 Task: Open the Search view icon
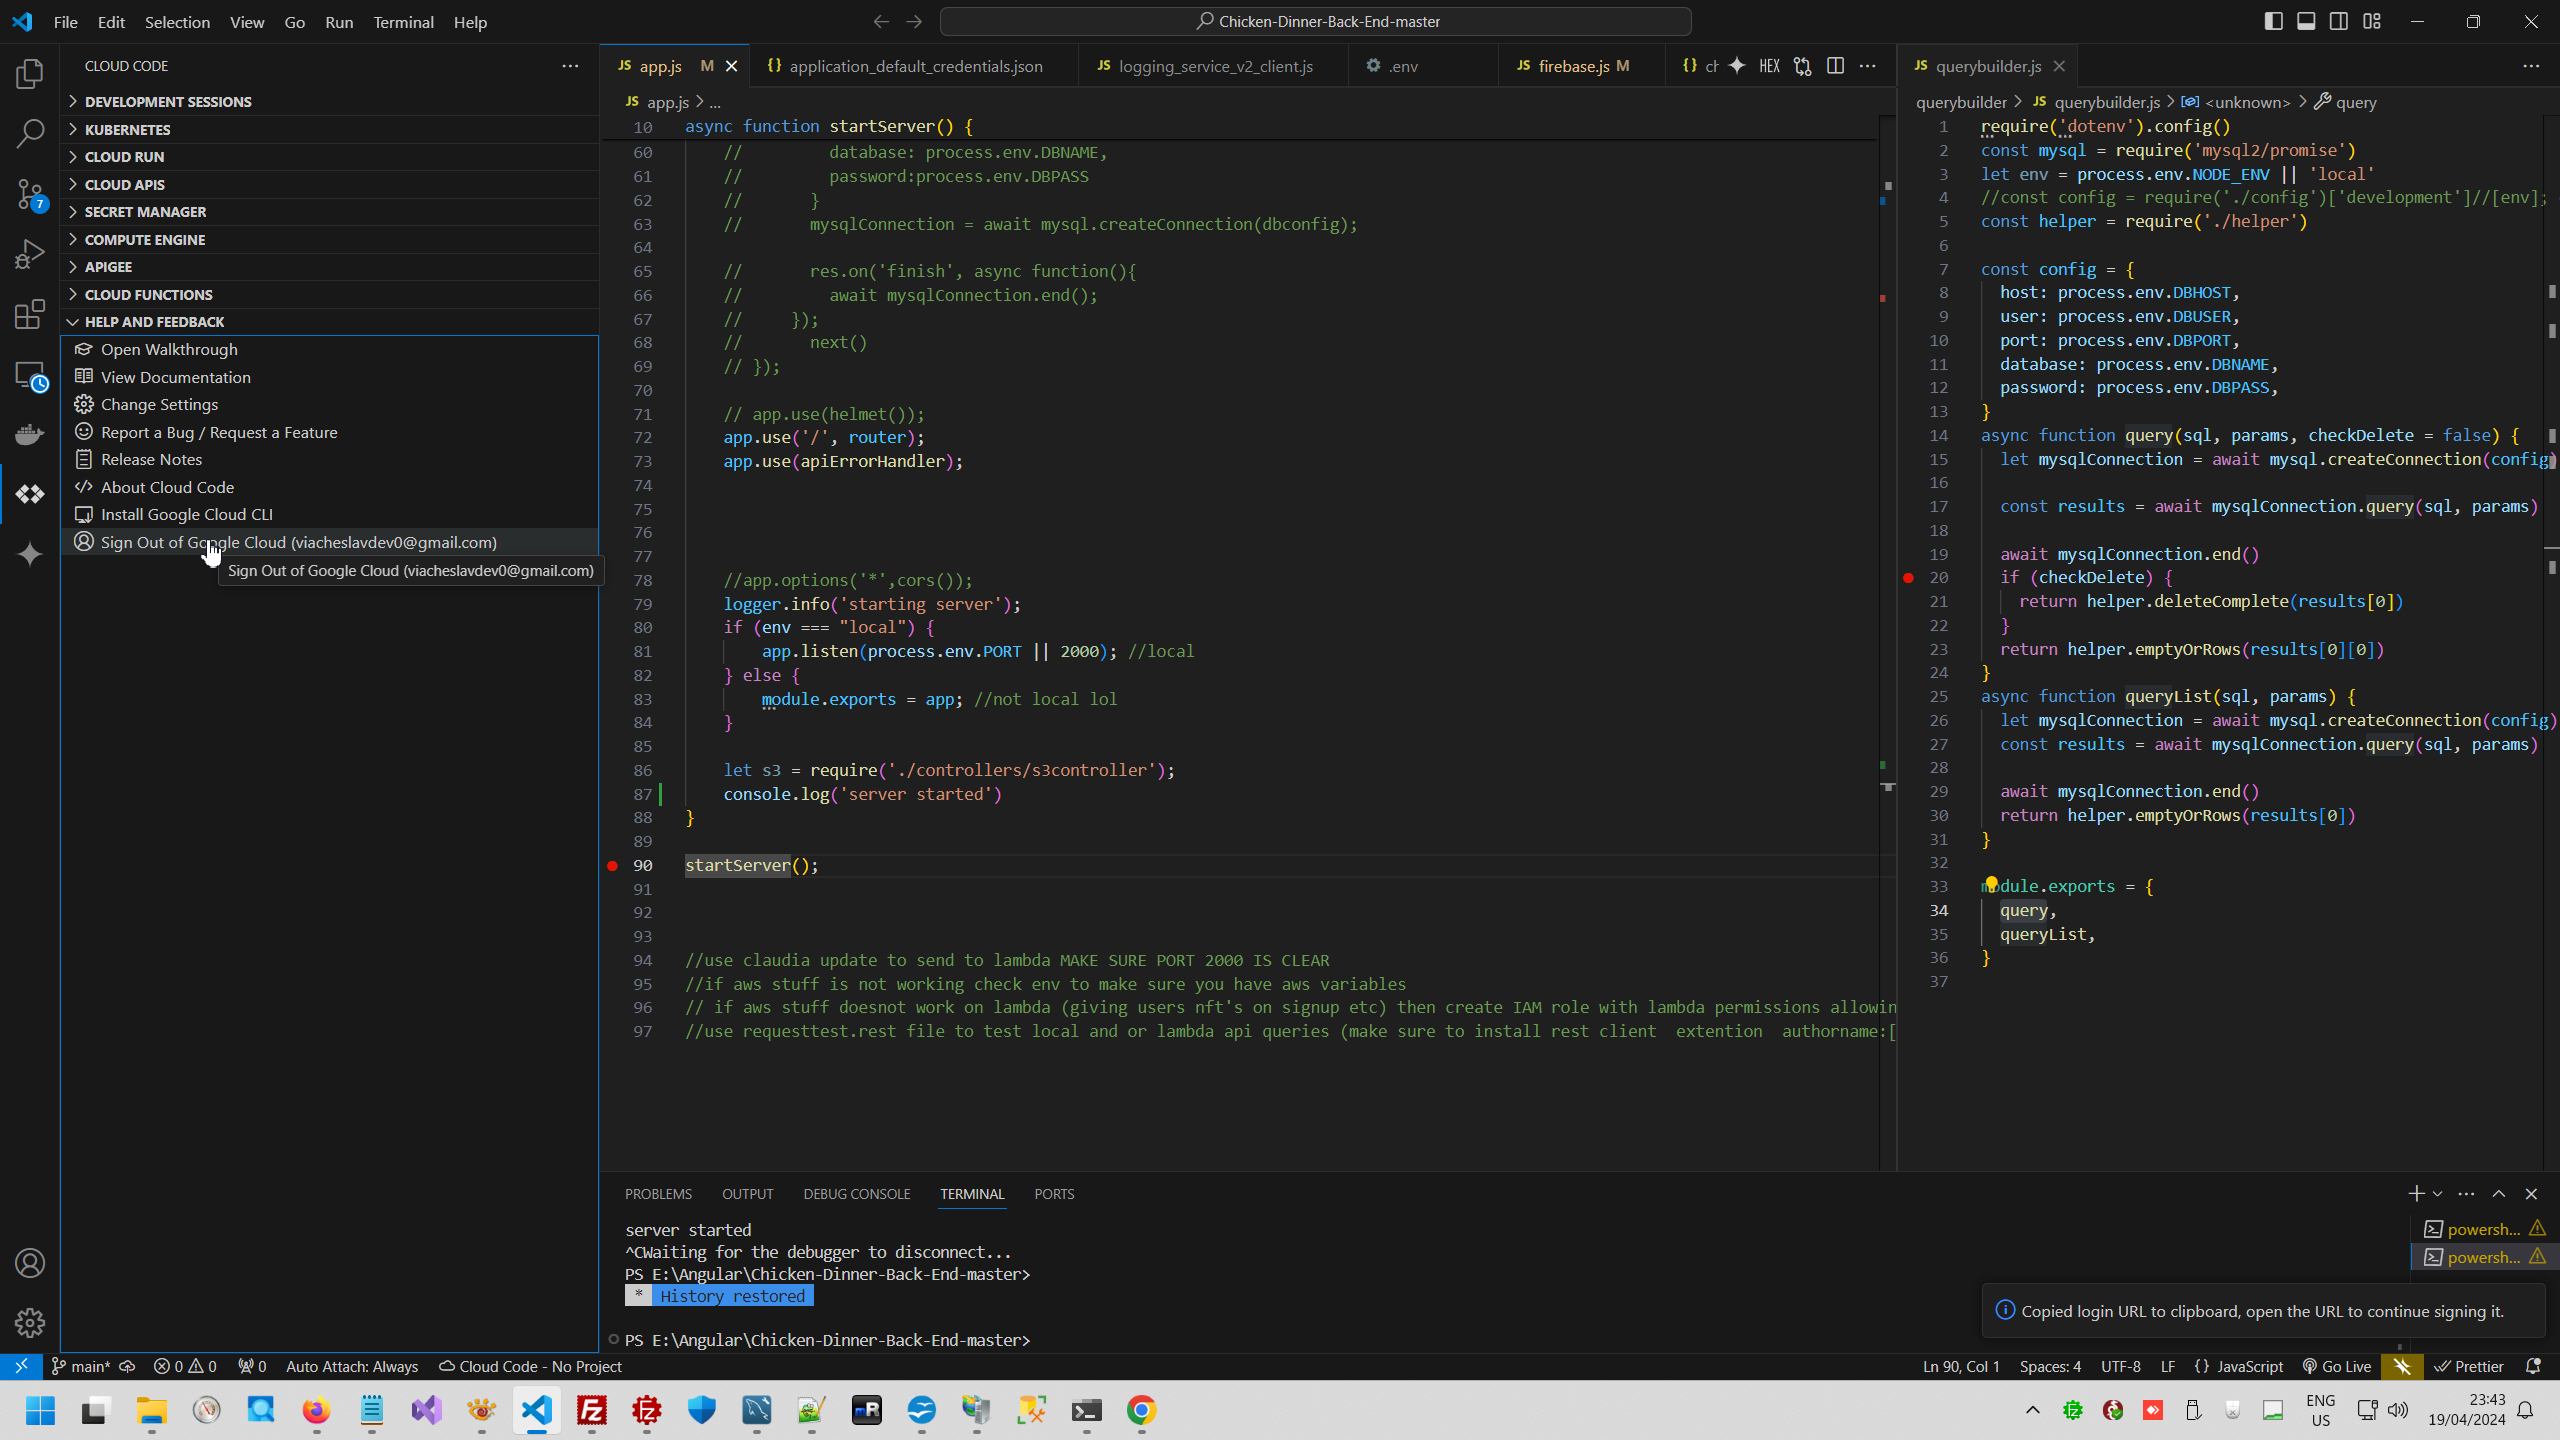[30, 134]
